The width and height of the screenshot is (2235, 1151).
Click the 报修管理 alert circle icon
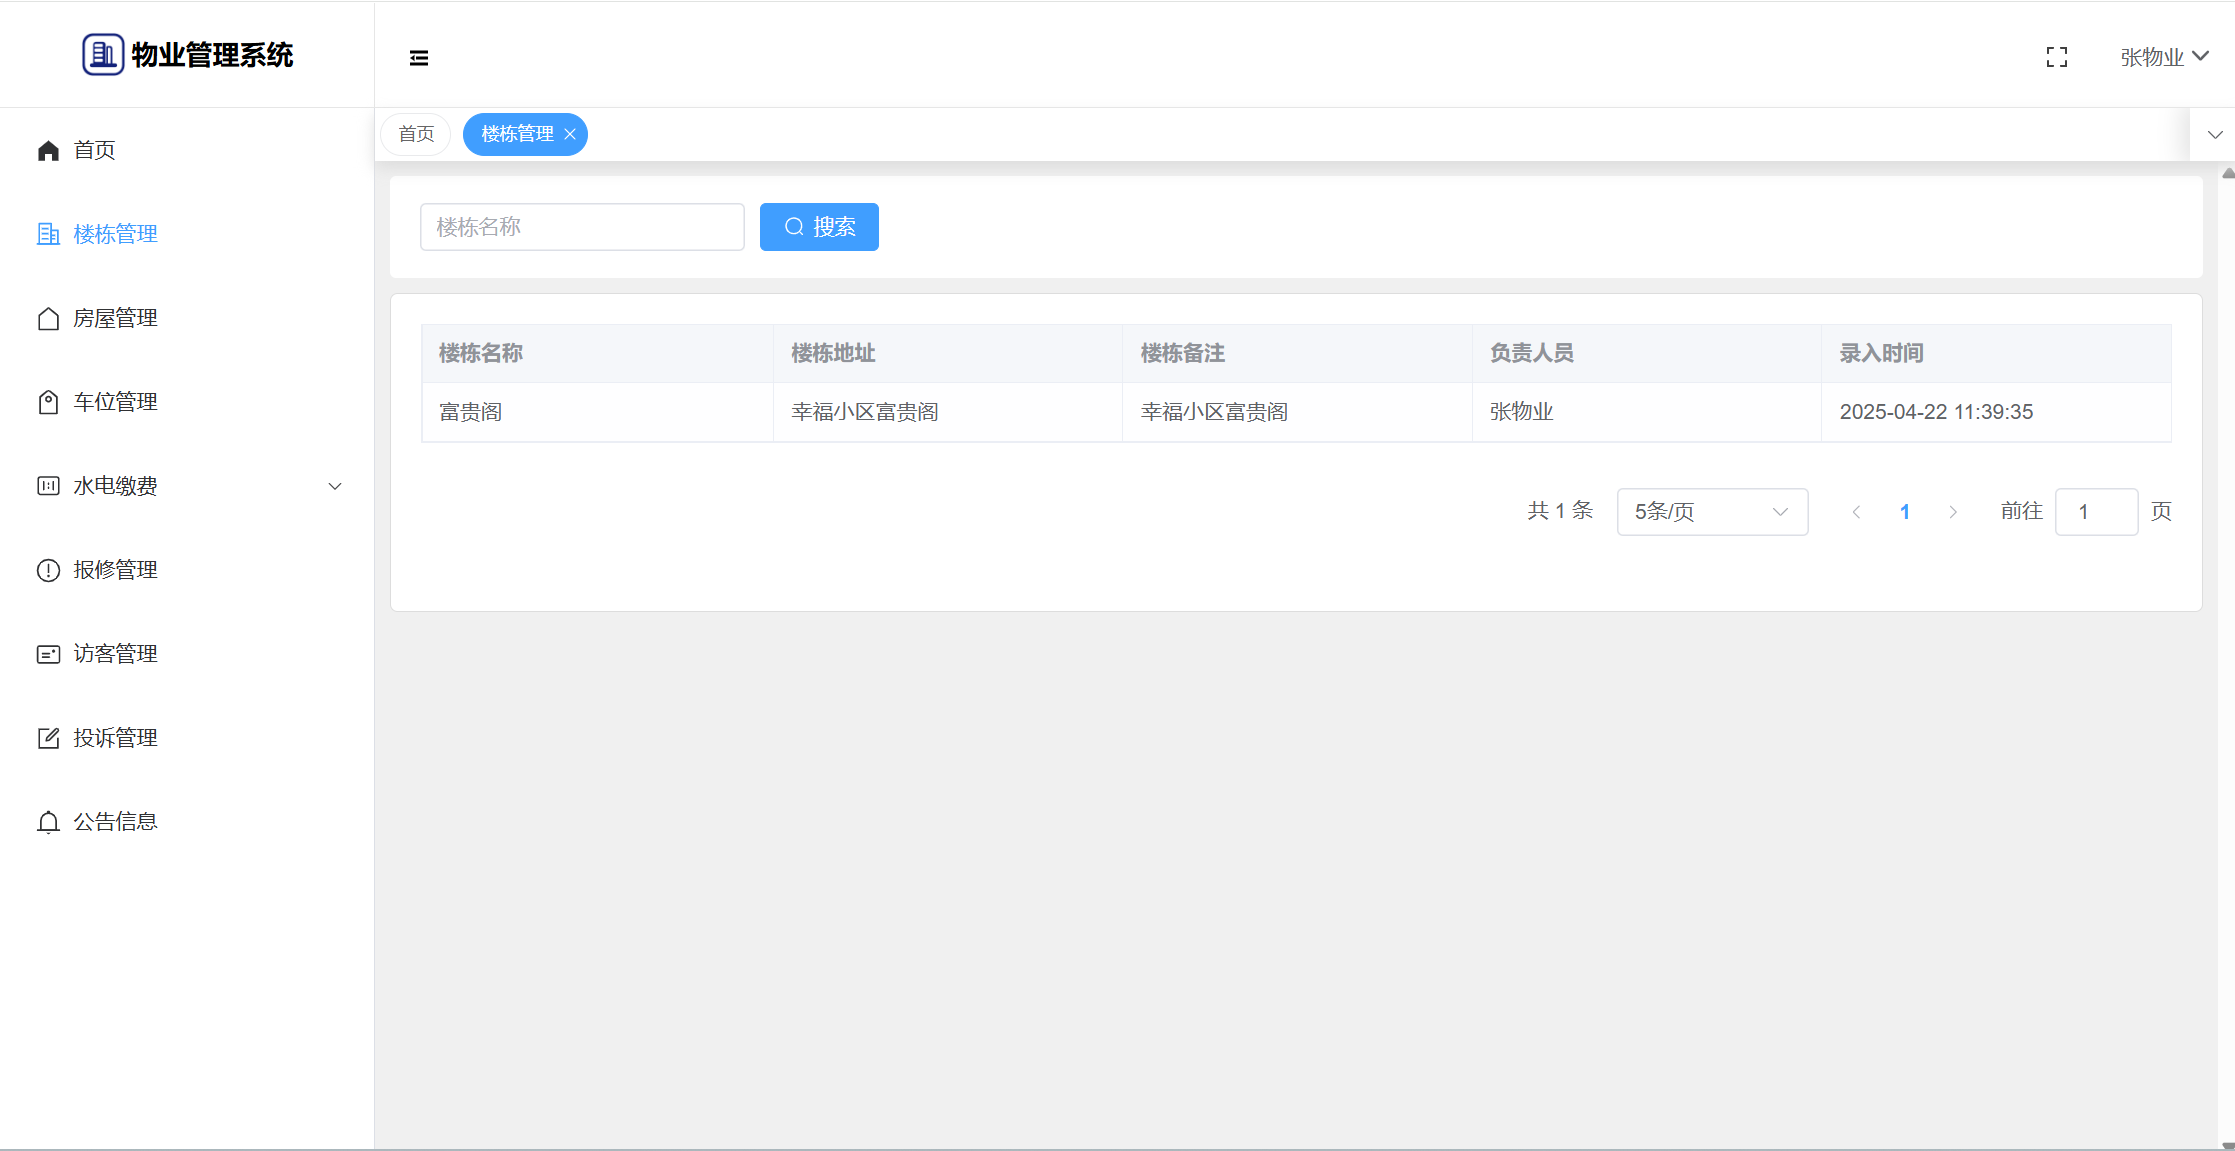[x=48, y=570]
